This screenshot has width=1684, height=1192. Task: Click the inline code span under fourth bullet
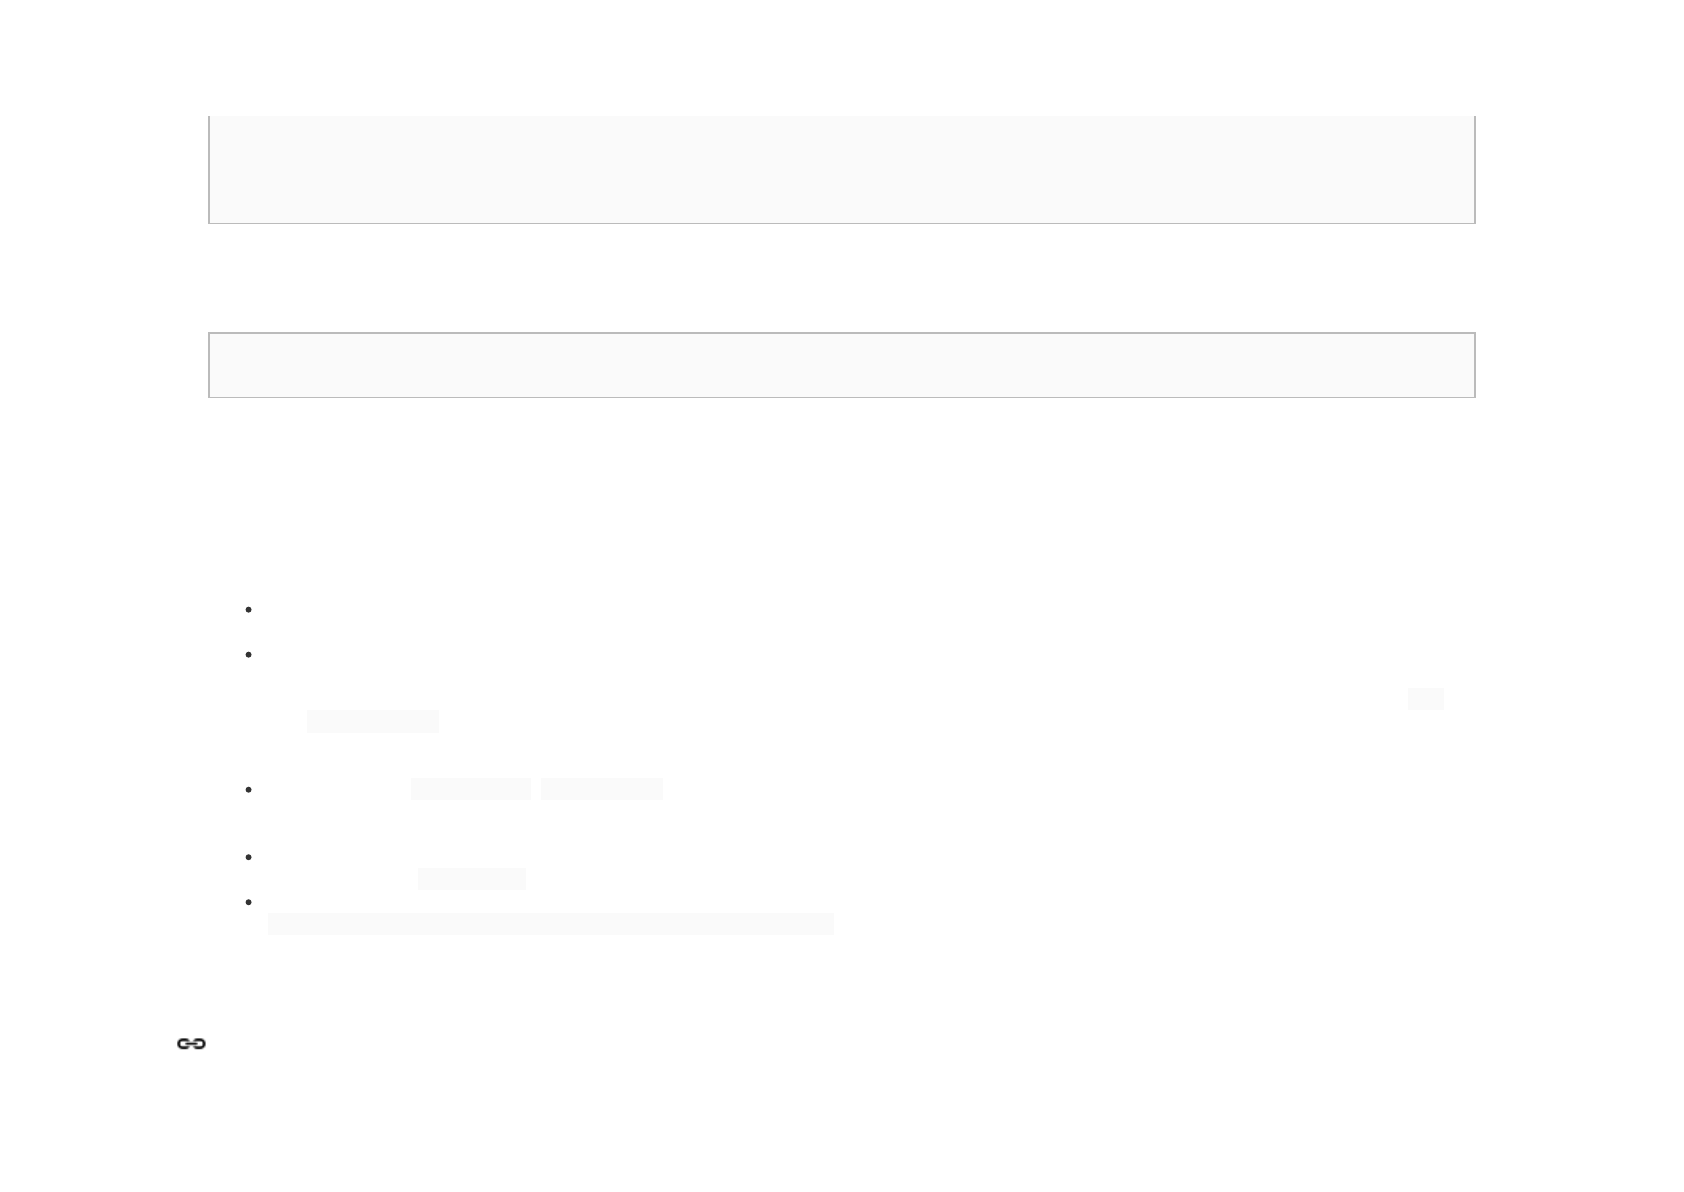tap(472, 879)
